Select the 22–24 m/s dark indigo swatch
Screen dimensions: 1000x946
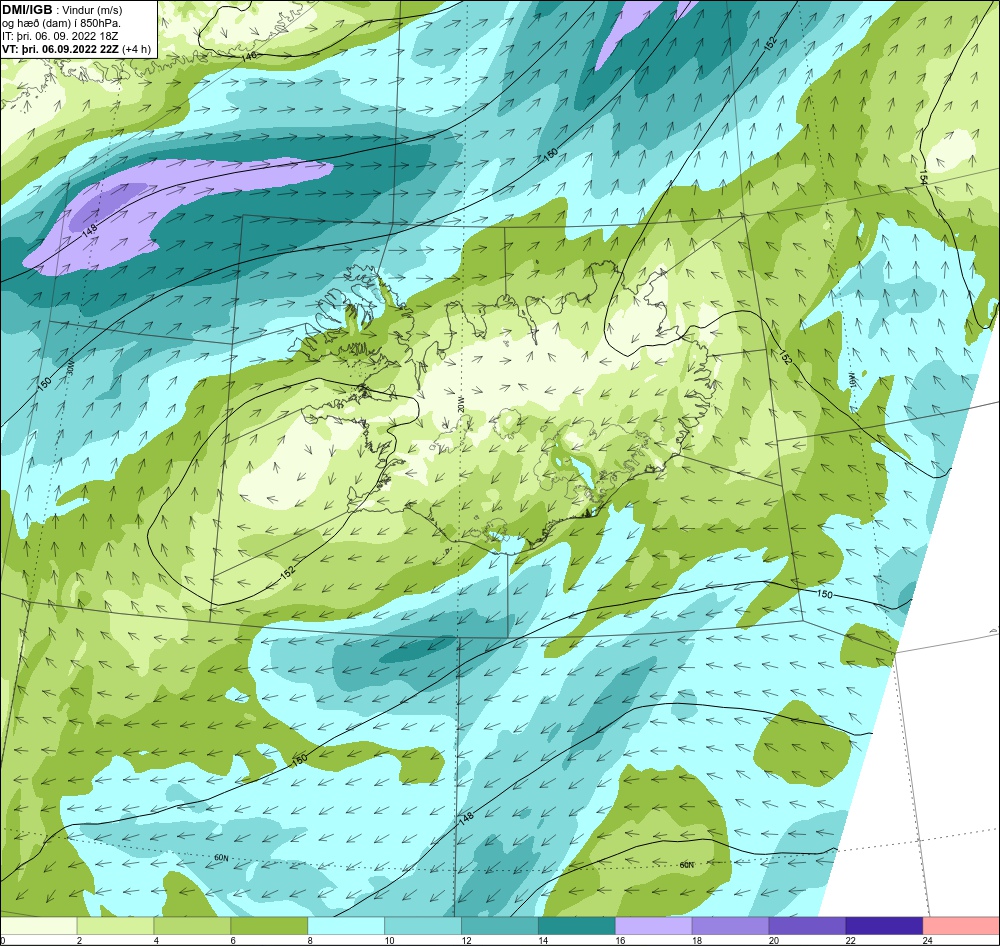pos(885,926)
